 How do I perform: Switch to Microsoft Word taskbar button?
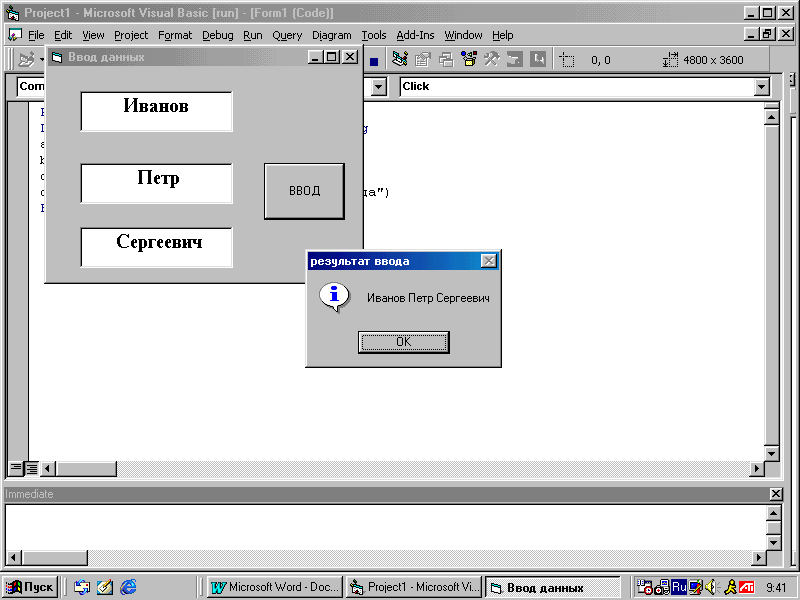coord(275,587)
